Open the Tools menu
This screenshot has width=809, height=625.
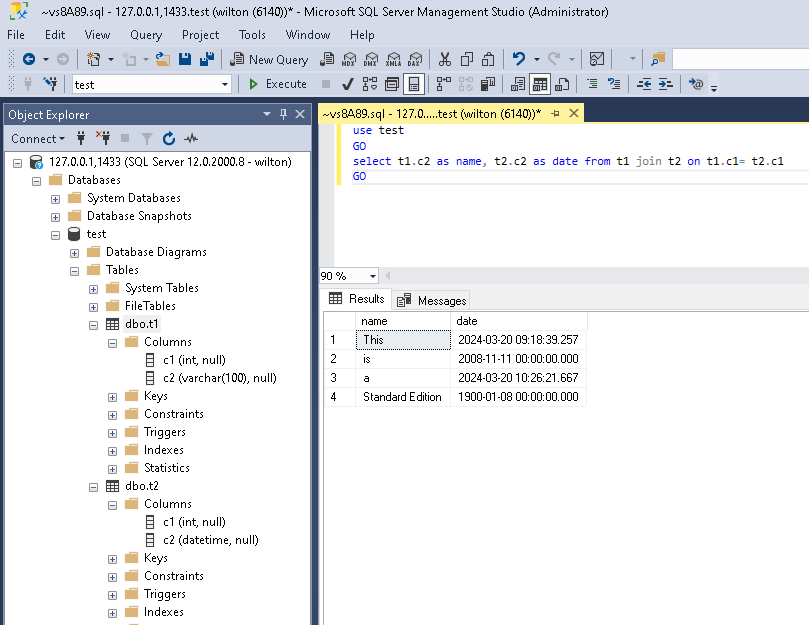[x=252, y=35]
